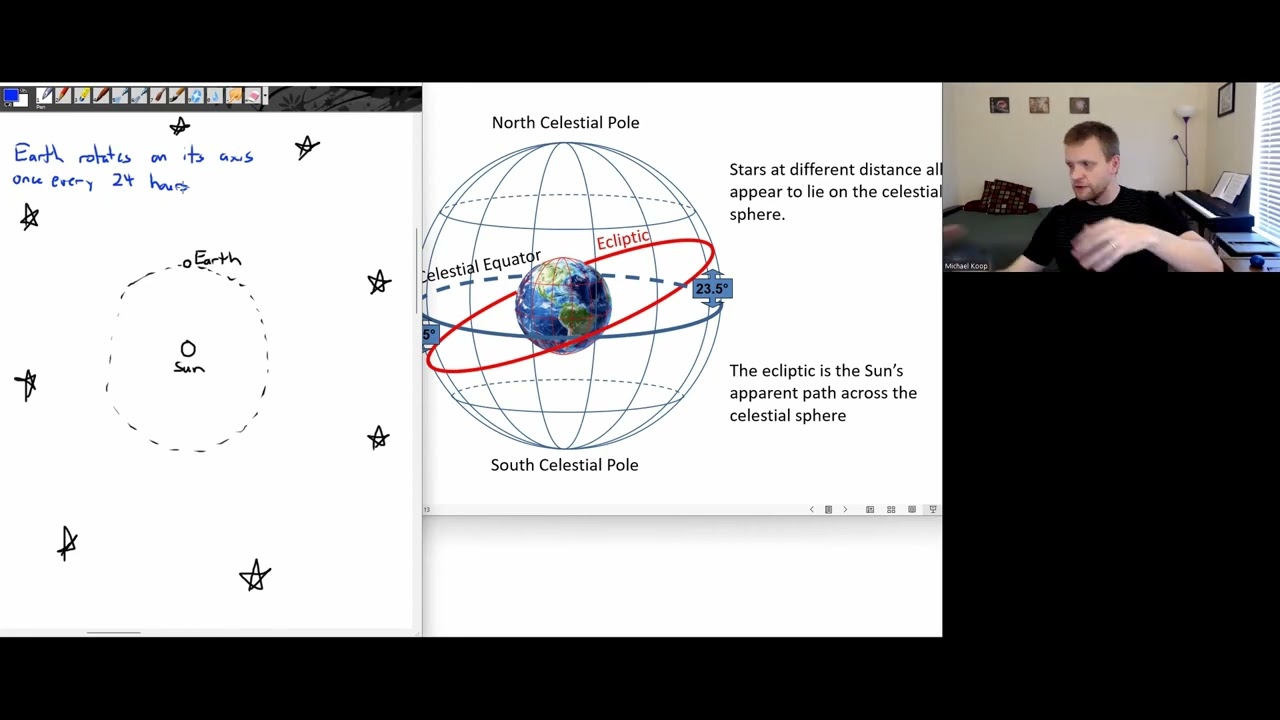Open the tool list dropdown arrow
The width and height of the screenshot is (1280, 720).
265,96
